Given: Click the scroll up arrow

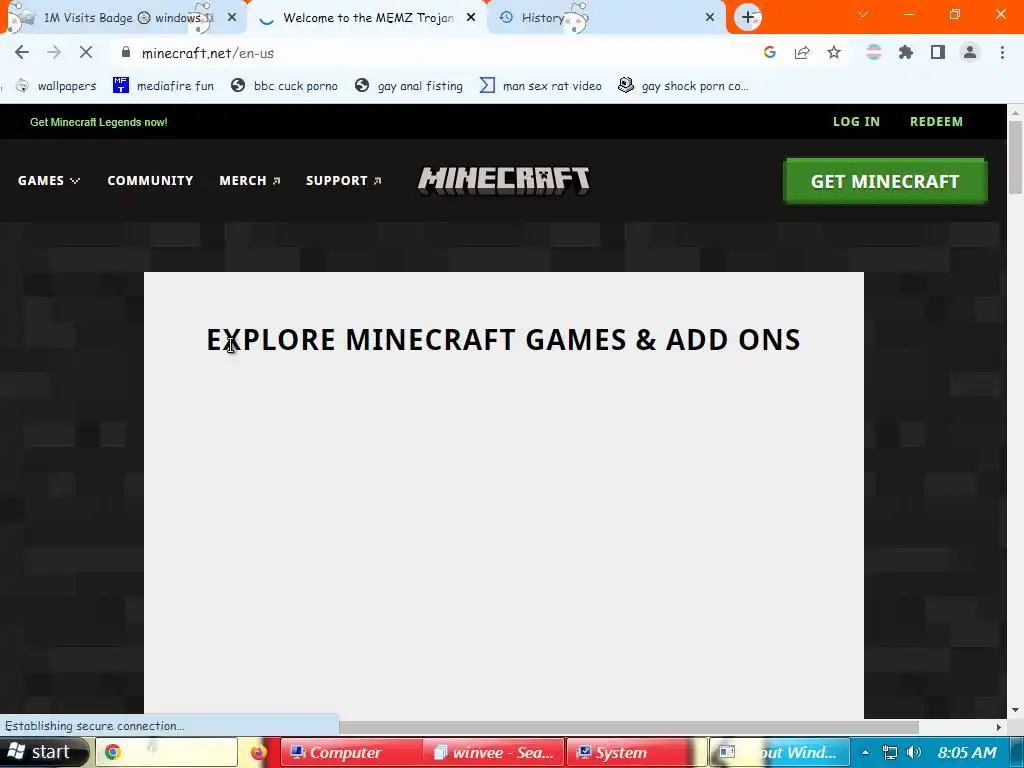Looking at the screenshot, I should (1015, 112).
